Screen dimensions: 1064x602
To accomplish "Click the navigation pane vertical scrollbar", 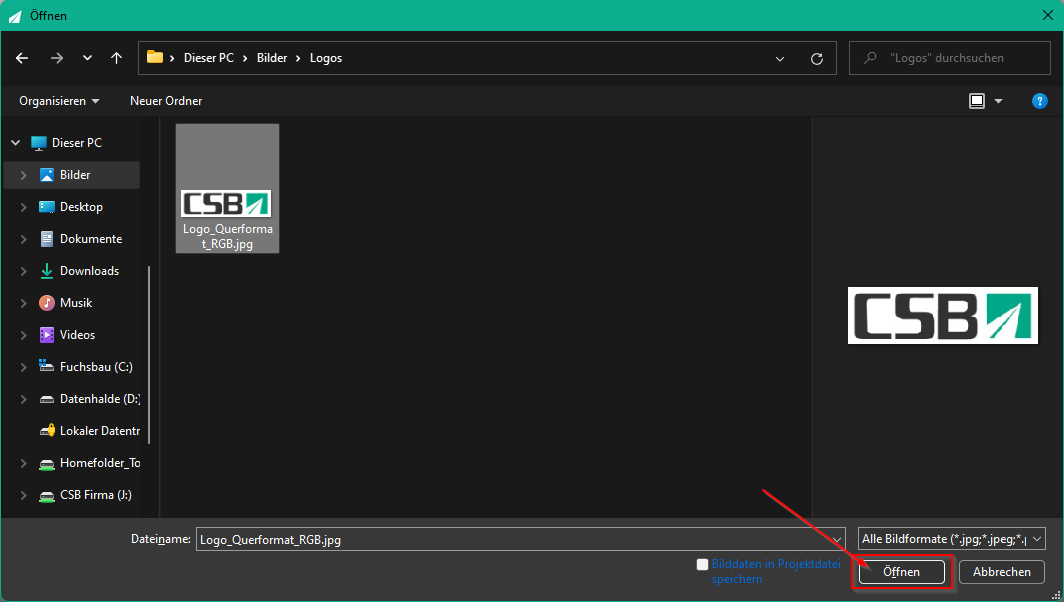I will [x=149, y=355].
